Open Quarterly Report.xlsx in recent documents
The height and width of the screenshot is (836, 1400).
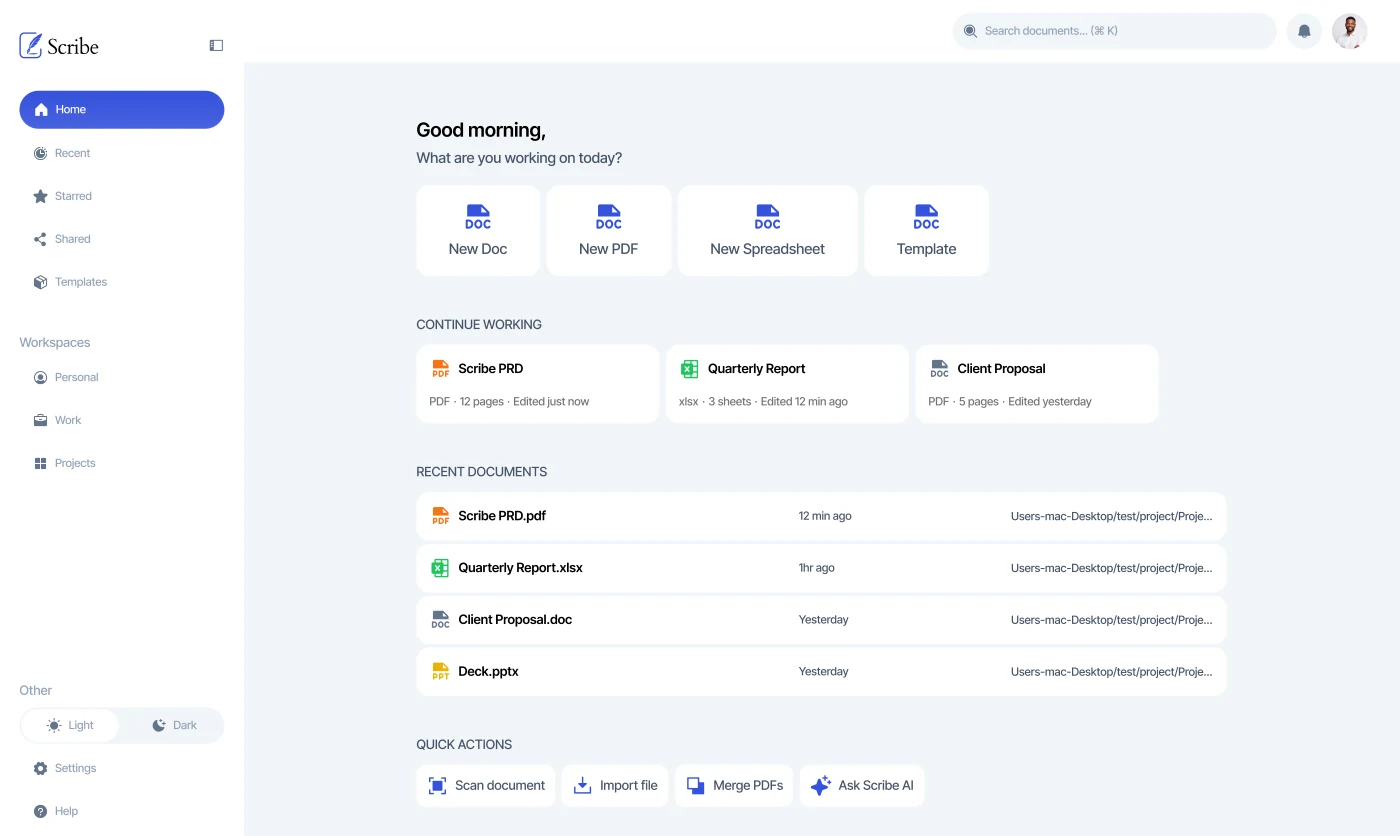click(821, 568)
